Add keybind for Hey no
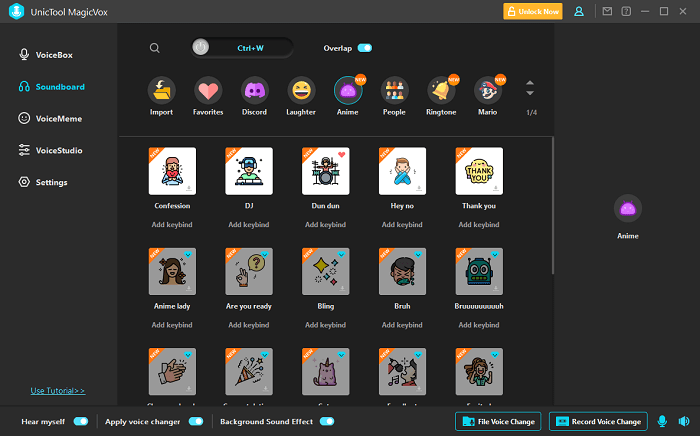Screen dimensions: 700x436 pyautogui.click(x=402, y=224)
